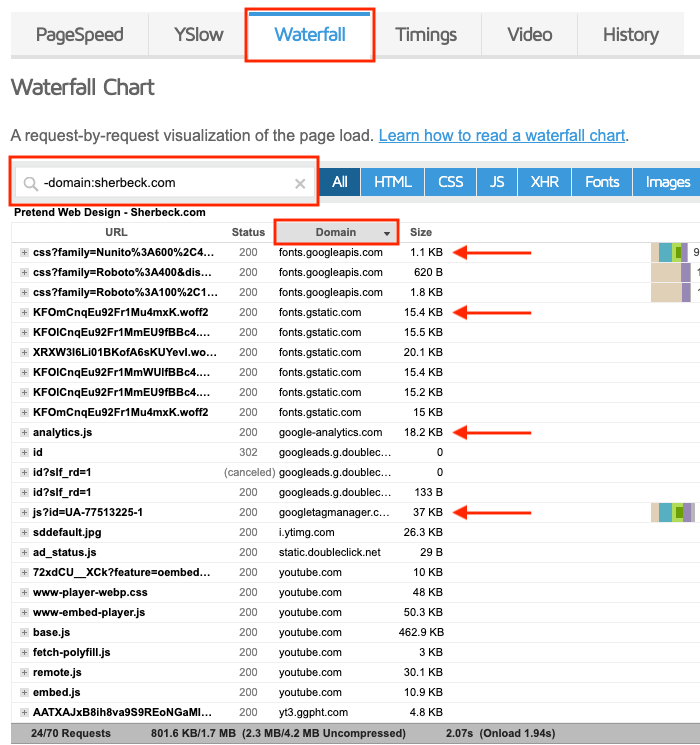Click the Pretend Web Design - Sherbeck.com title
This screenshot has height=745, width=700.
pos(110,212)
